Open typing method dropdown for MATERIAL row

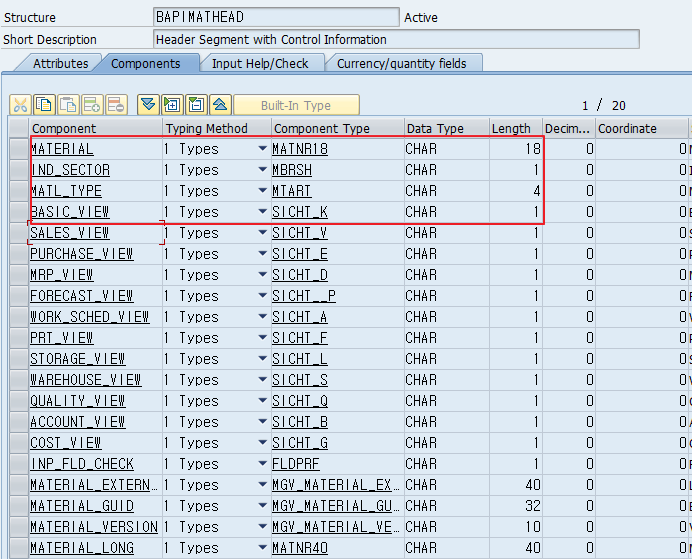coord(263,149)
